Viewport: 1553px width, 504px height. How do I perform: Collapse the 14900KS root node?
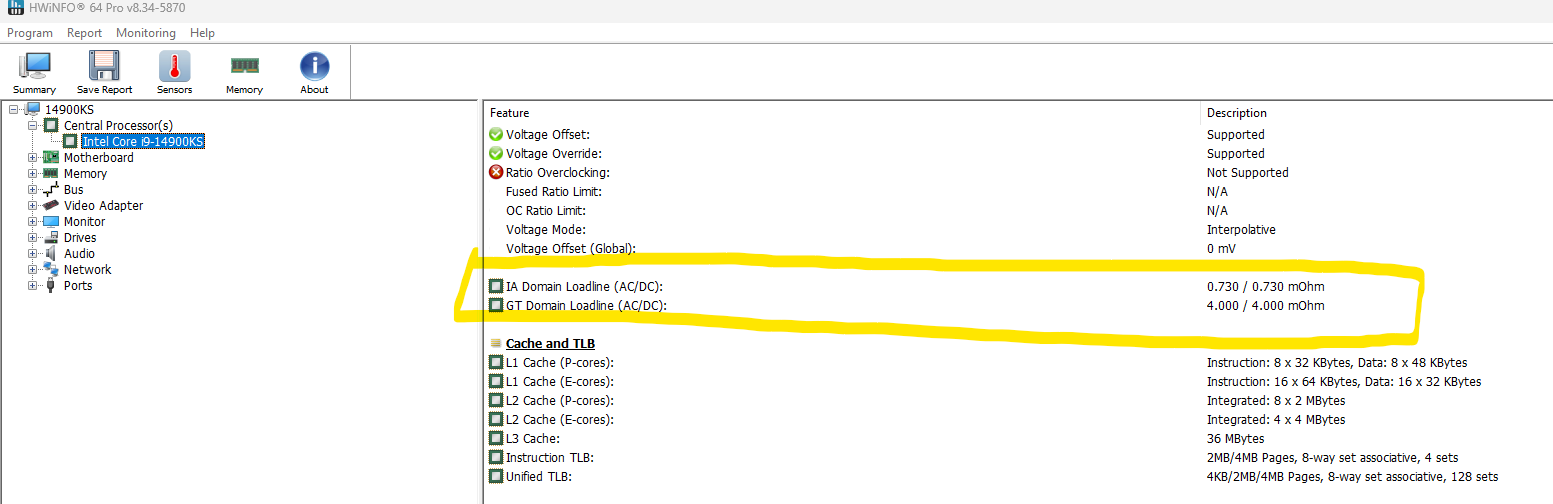(x=13, y=109)
